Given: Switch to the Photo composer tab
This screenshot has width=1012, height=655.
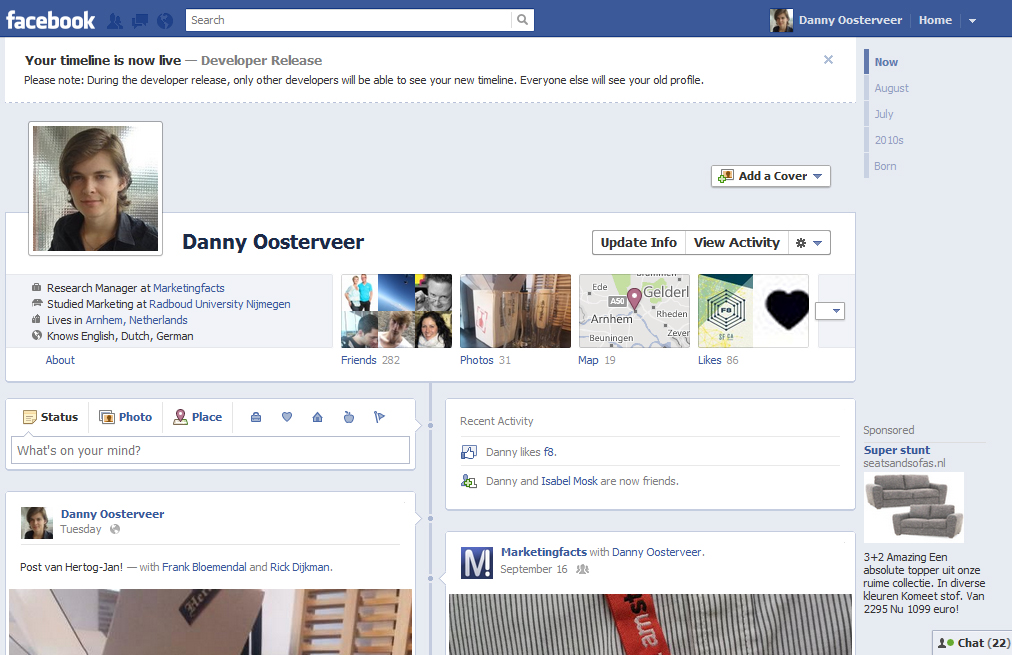Looking at the screenshot, I should 126,417.
